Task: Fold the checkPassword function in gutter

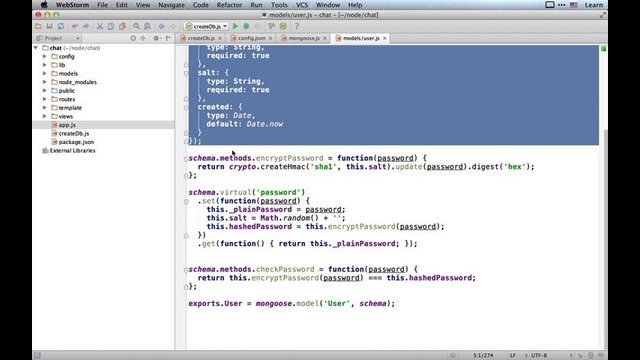Action: (x=186, y=270)
